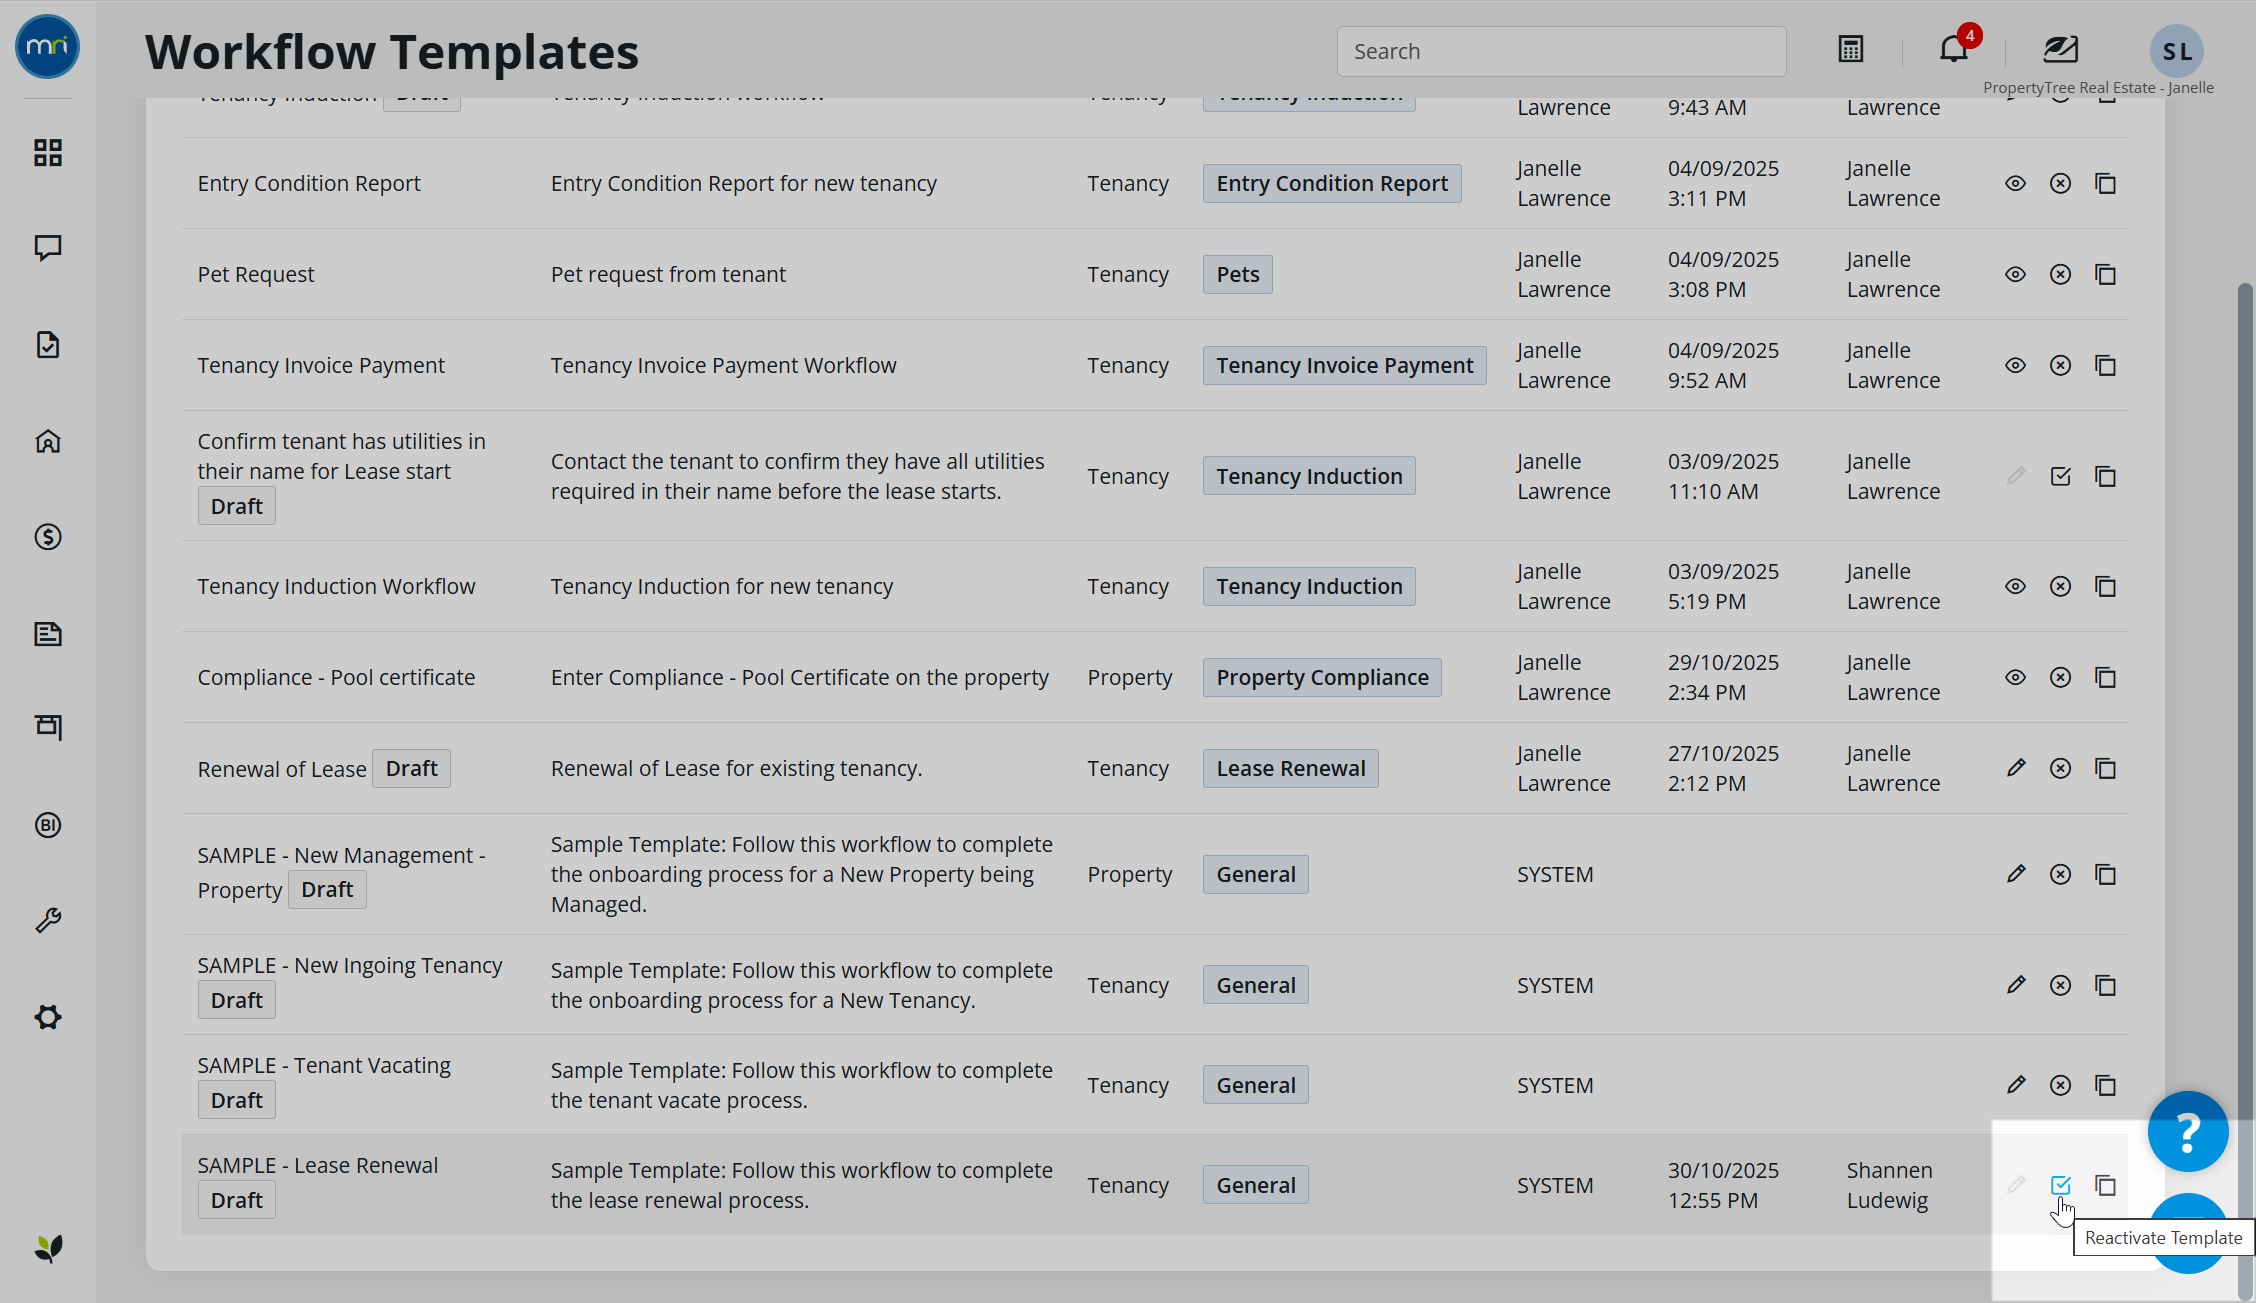The height and width of the screenshot is (1303, 2256).
Task: Click into the Search field
Action: [1561, 51]
